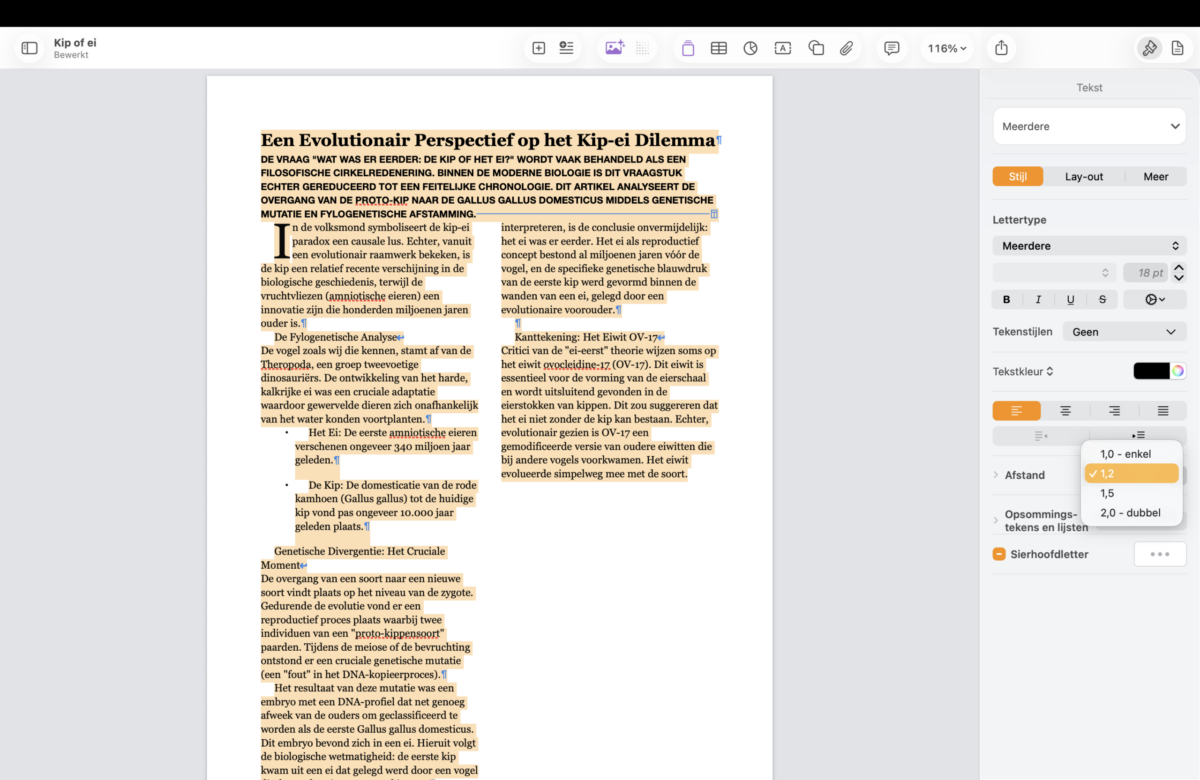Open the chart insert icon
The height and width of the screenshot is (780, 1200).
pyautogui.click(x=750, y=48)
